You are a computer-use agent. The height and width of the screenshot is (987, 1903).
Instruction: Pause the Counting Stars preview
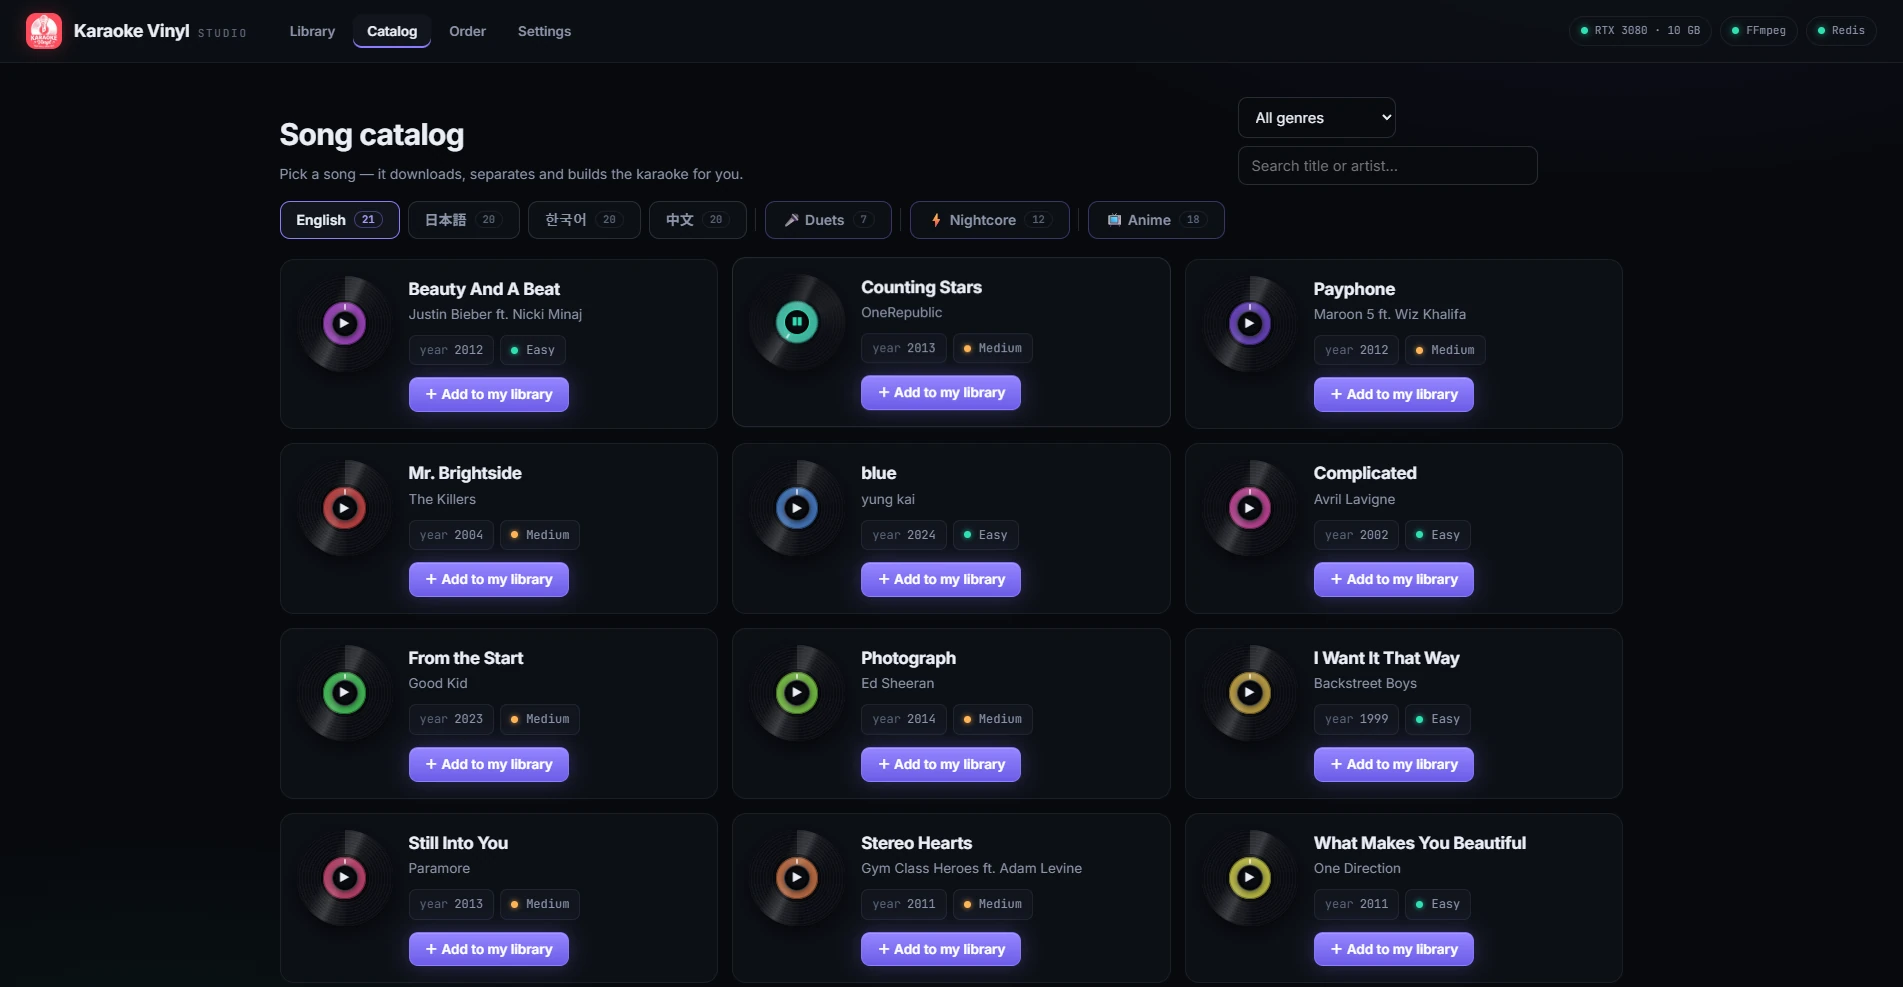(797, 321)
